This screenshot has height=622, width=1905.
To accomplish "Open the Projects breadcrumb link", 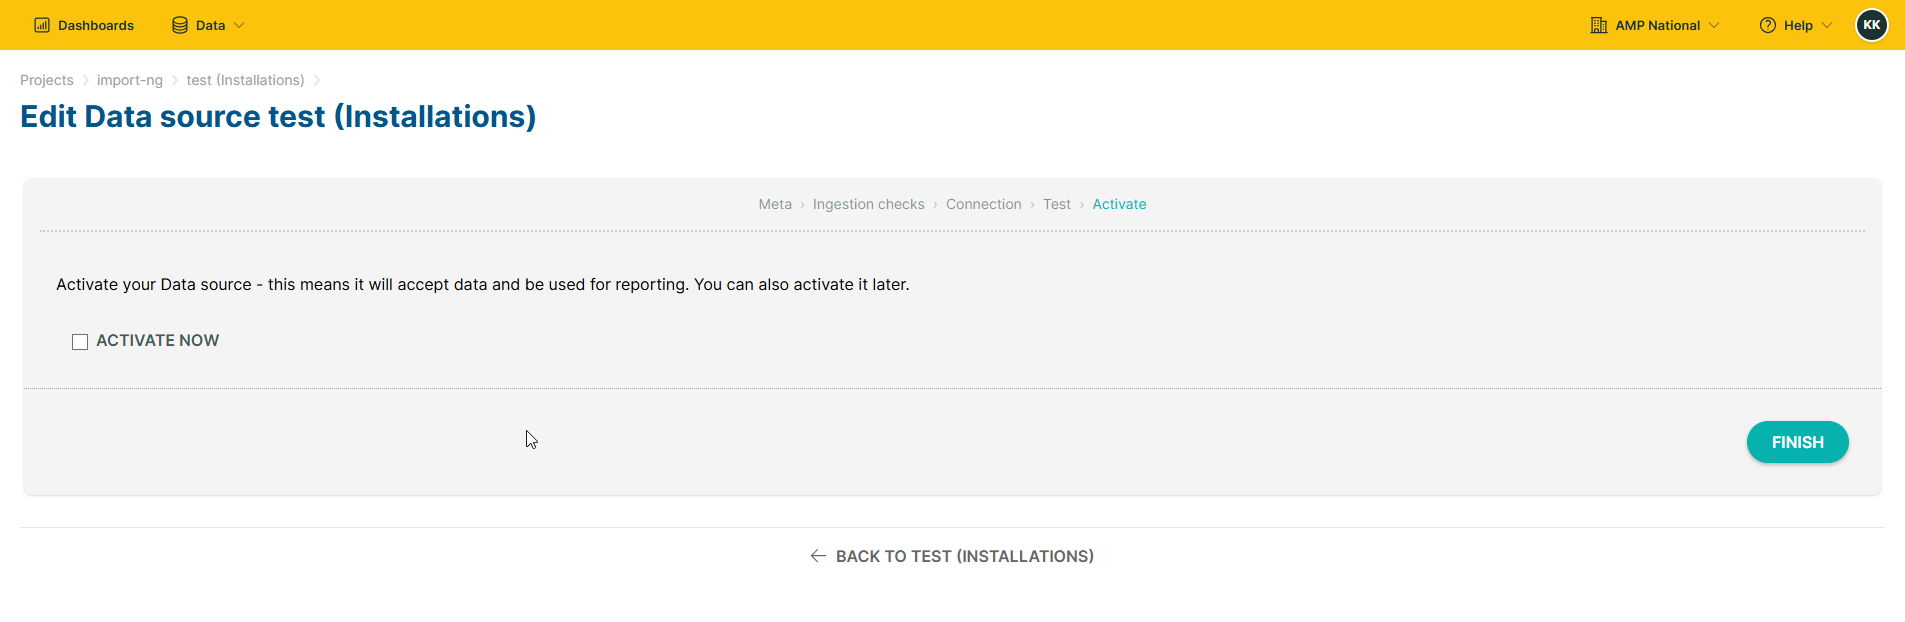I will pos(47,80).
